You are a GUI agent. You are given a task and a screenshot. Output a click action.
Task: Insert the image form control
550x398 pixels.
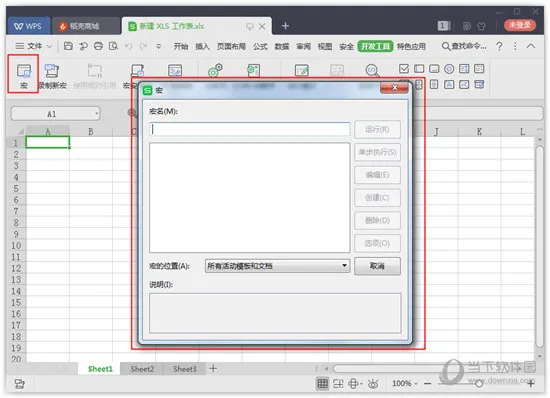[x=464, y=84]
